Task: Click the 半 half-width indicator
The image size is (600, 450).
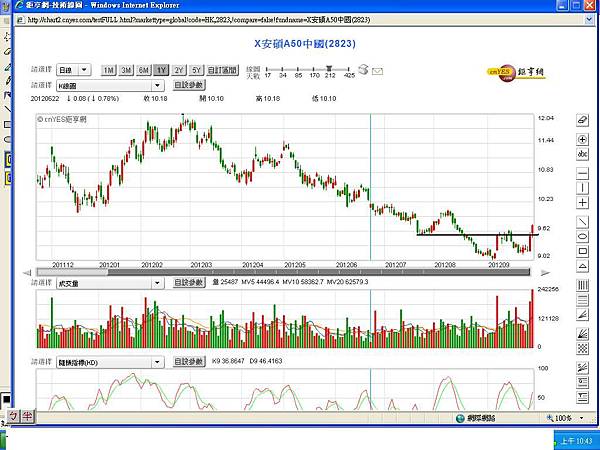Action: (27, 416)
